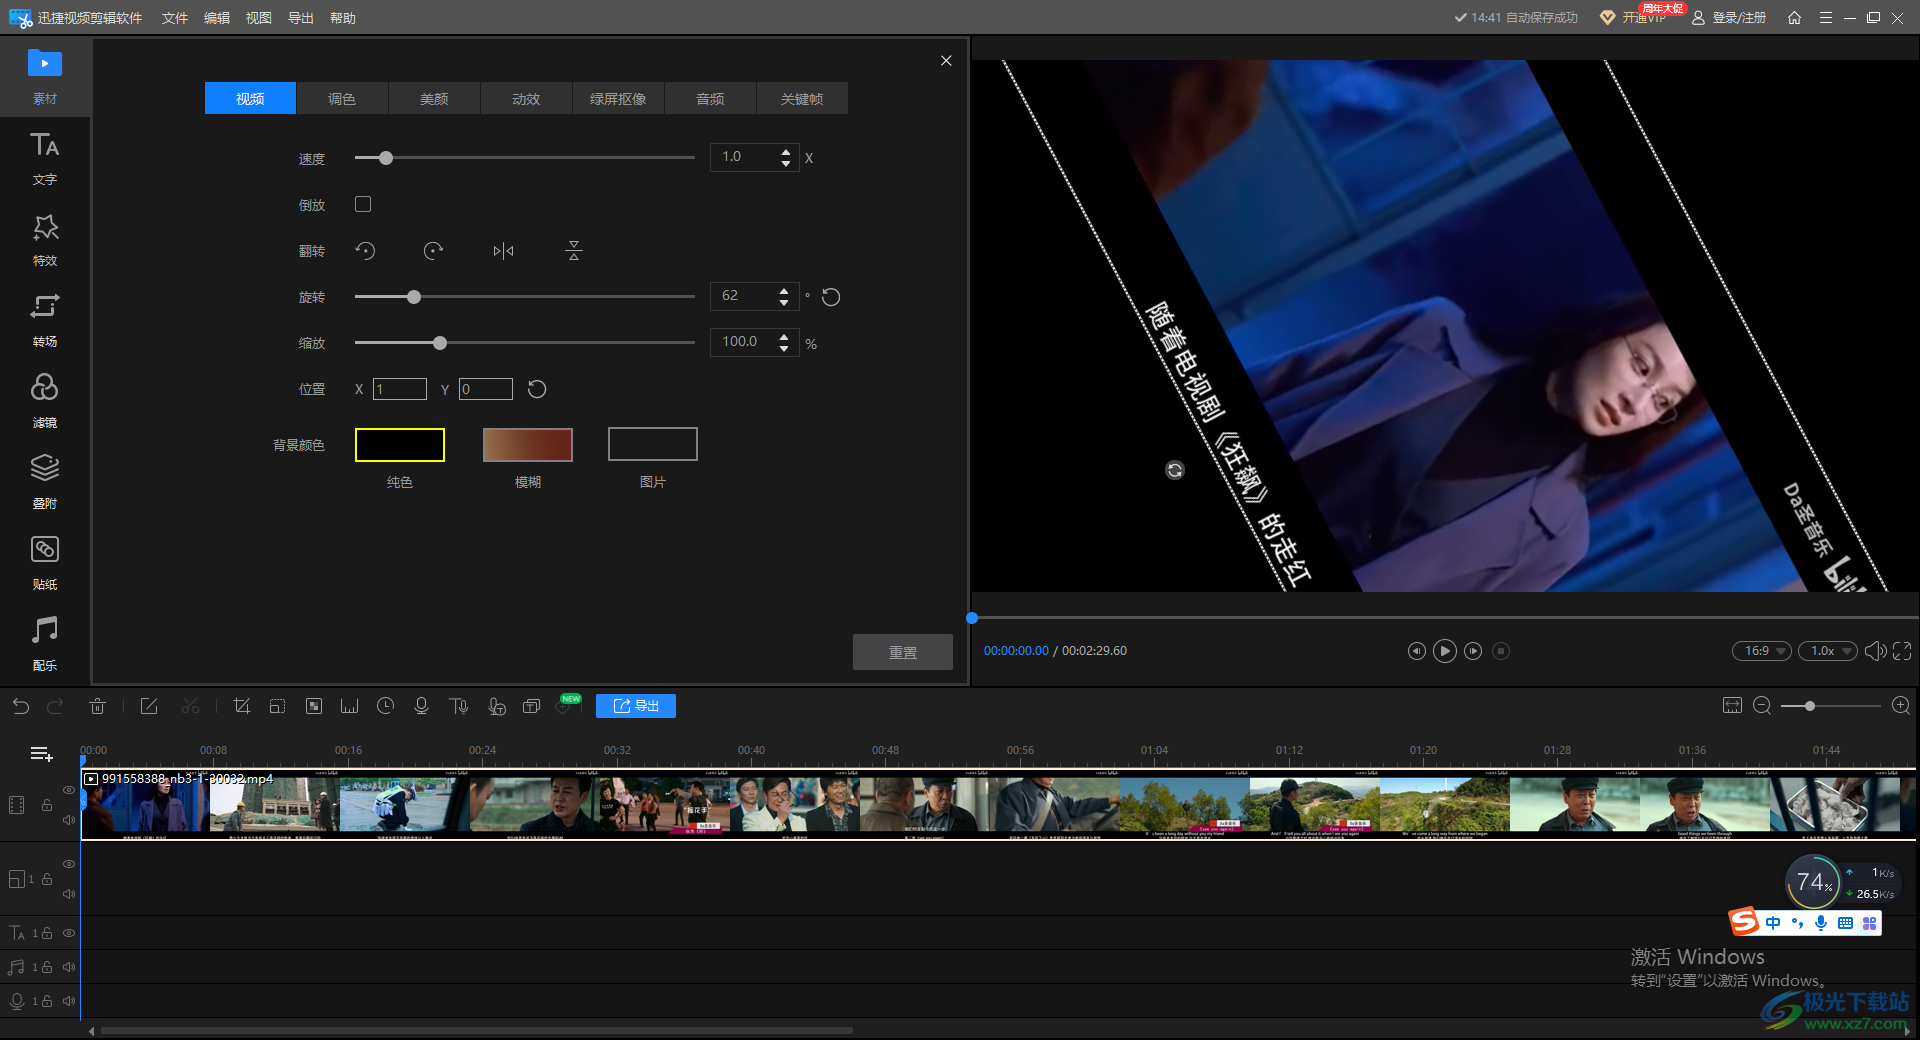
Task: Mute the music track speaker
Action: [x=69, y=967]
